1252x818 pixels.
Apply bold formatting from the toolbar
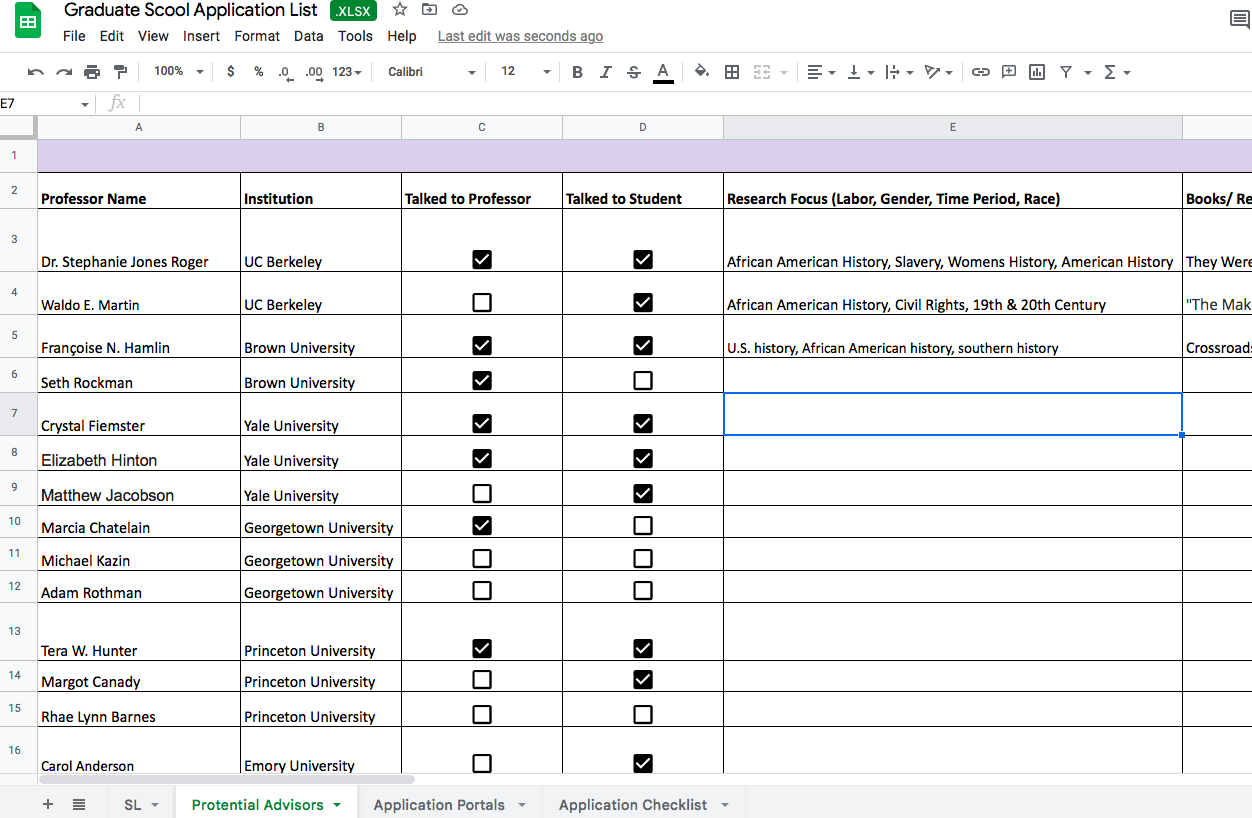(577, 71)
